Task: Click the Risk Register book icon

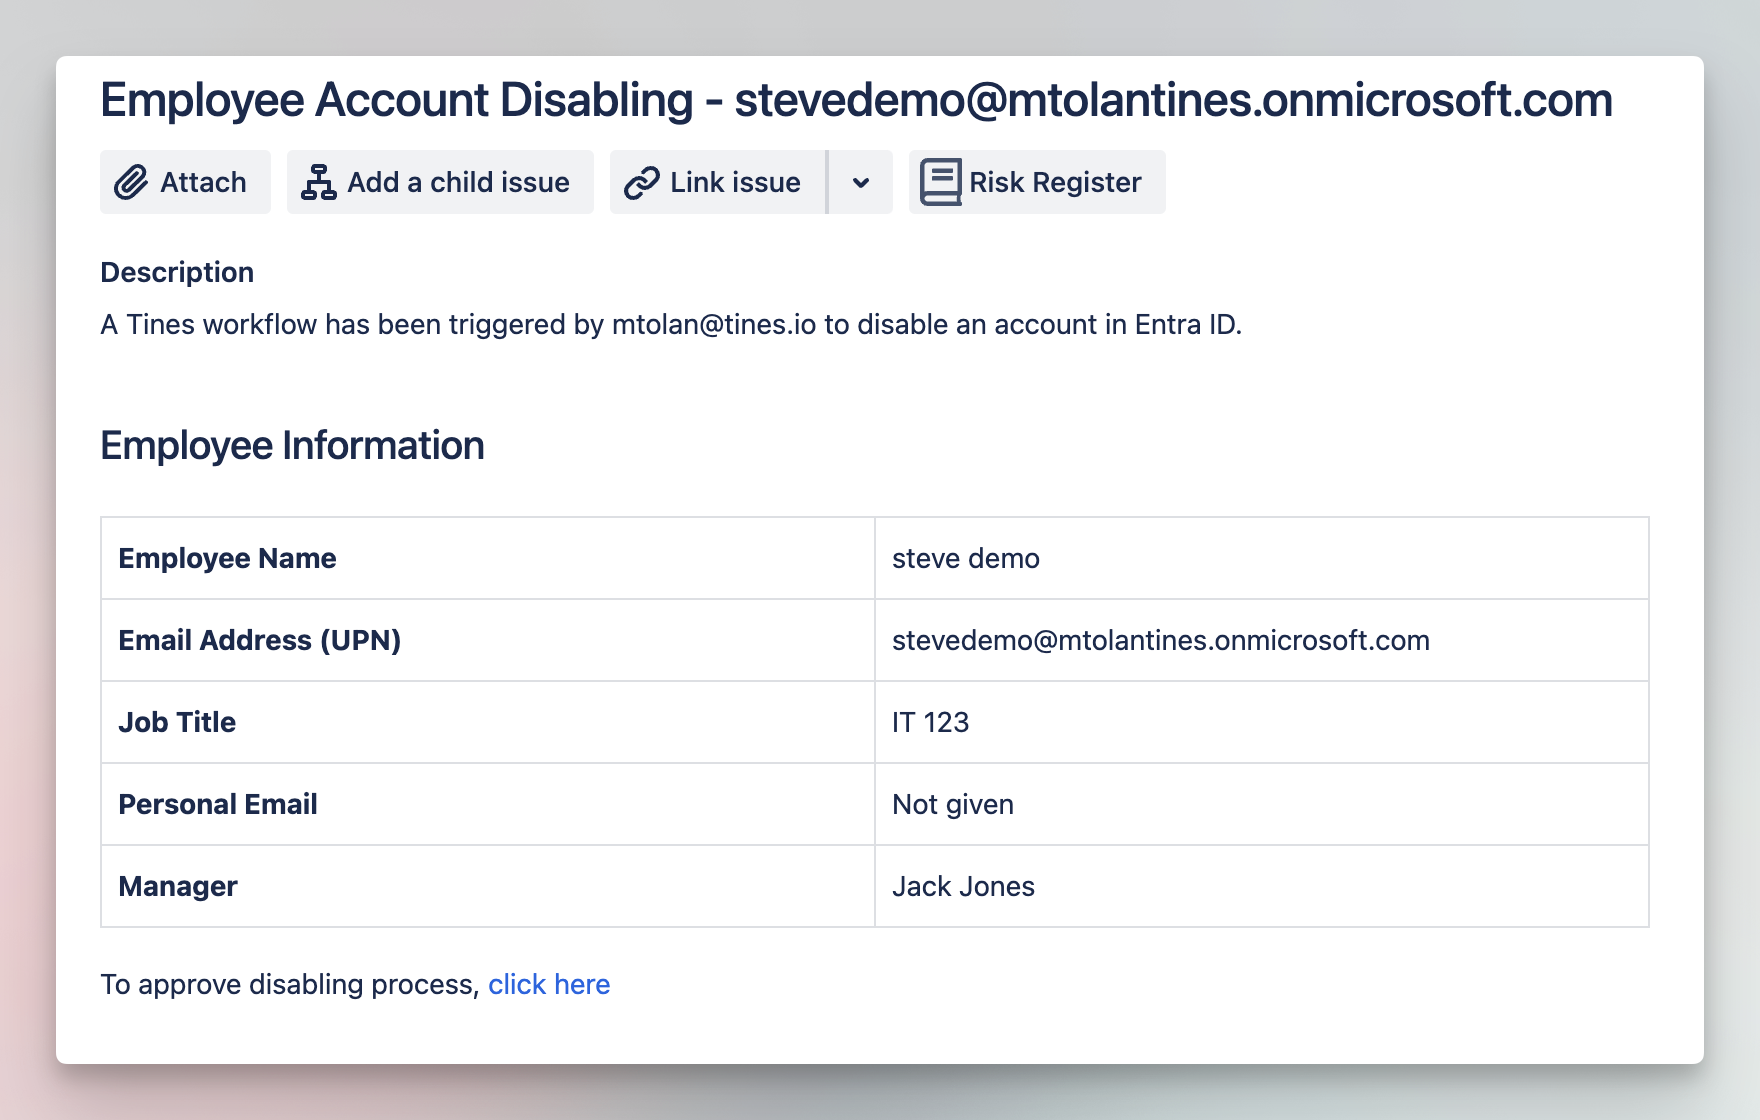Action: [941, 182]
